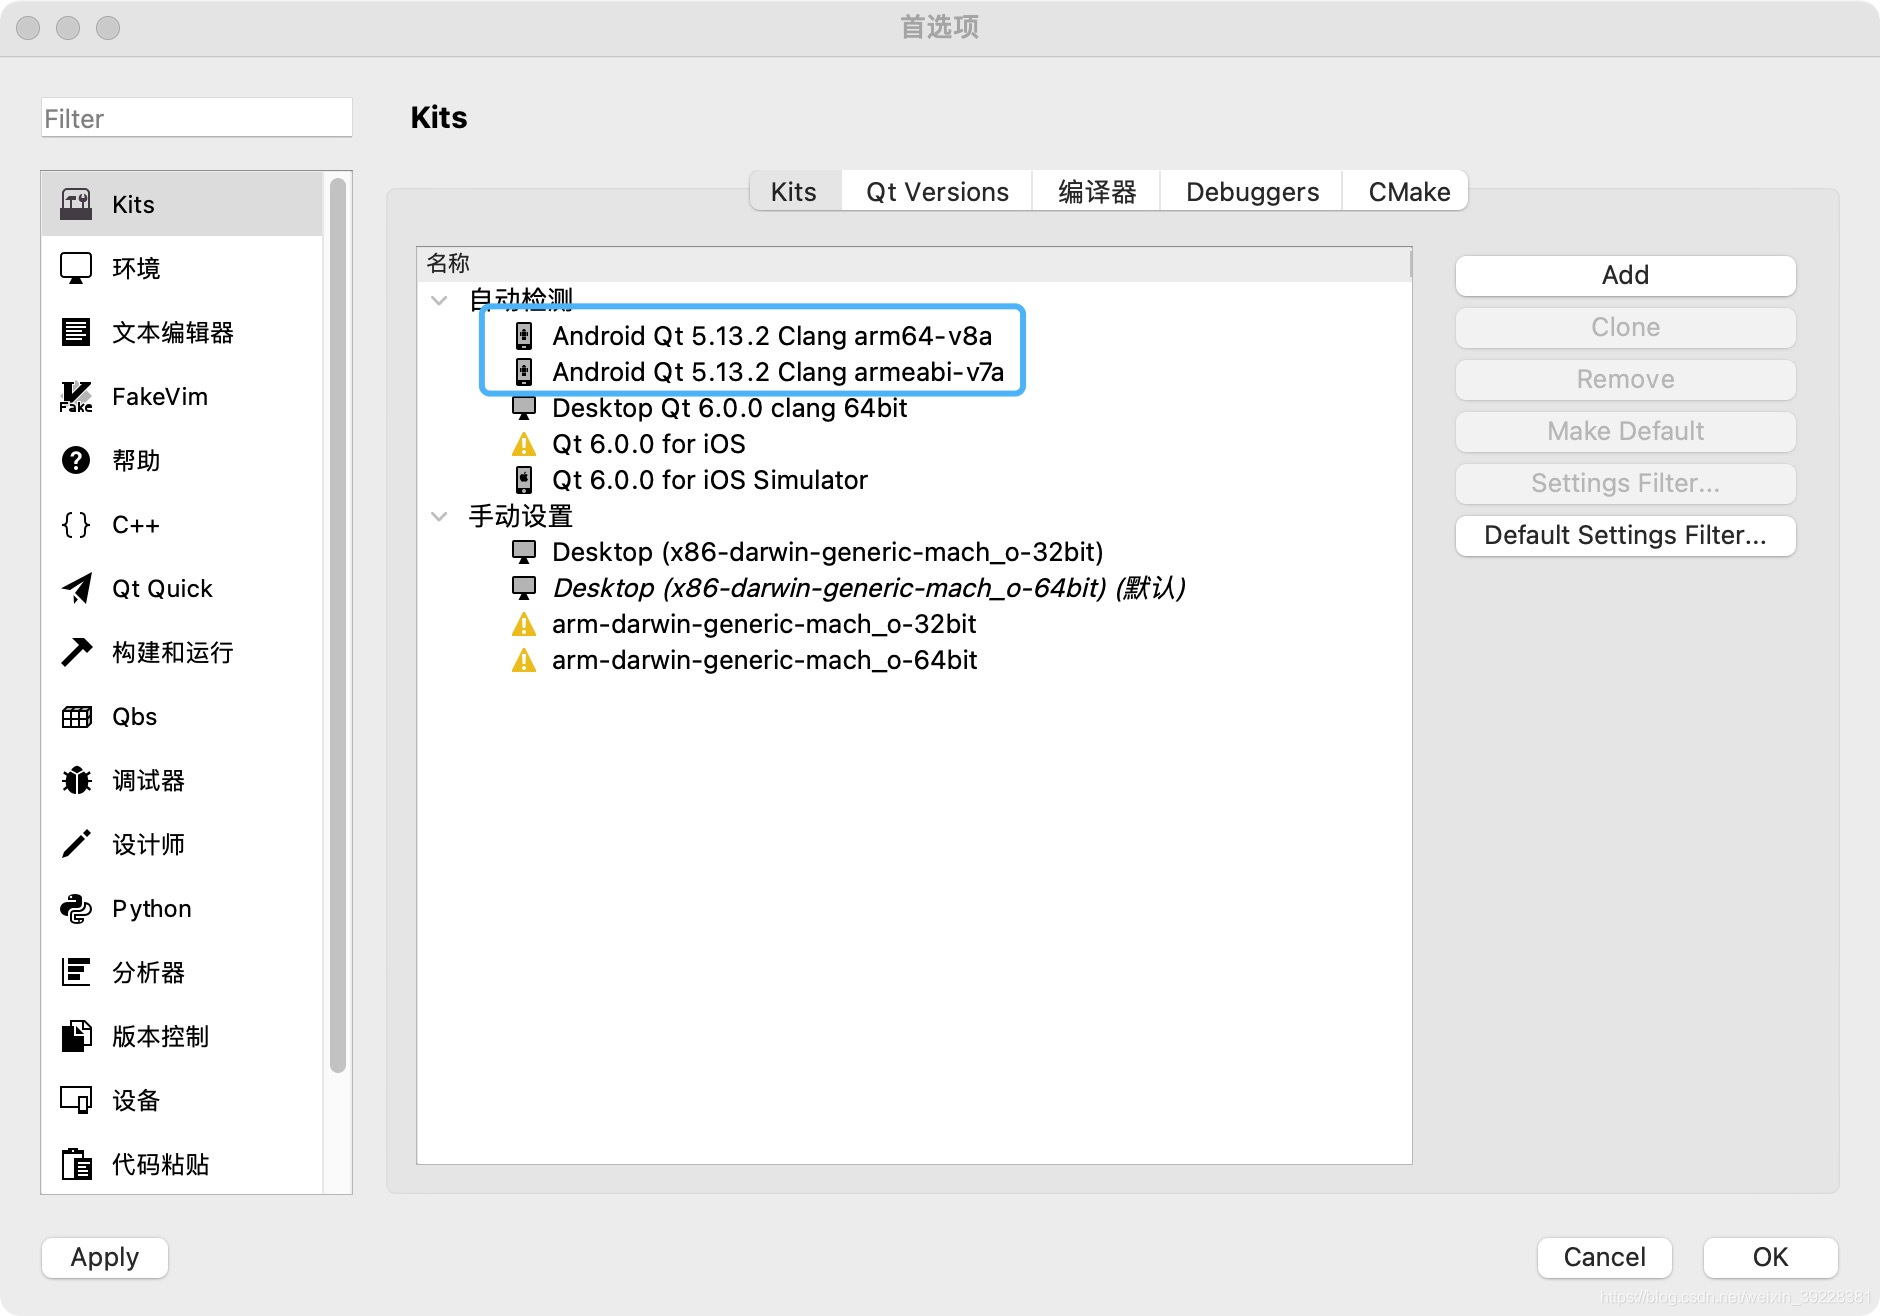Confirm with the OK button

(1770, 1257)
